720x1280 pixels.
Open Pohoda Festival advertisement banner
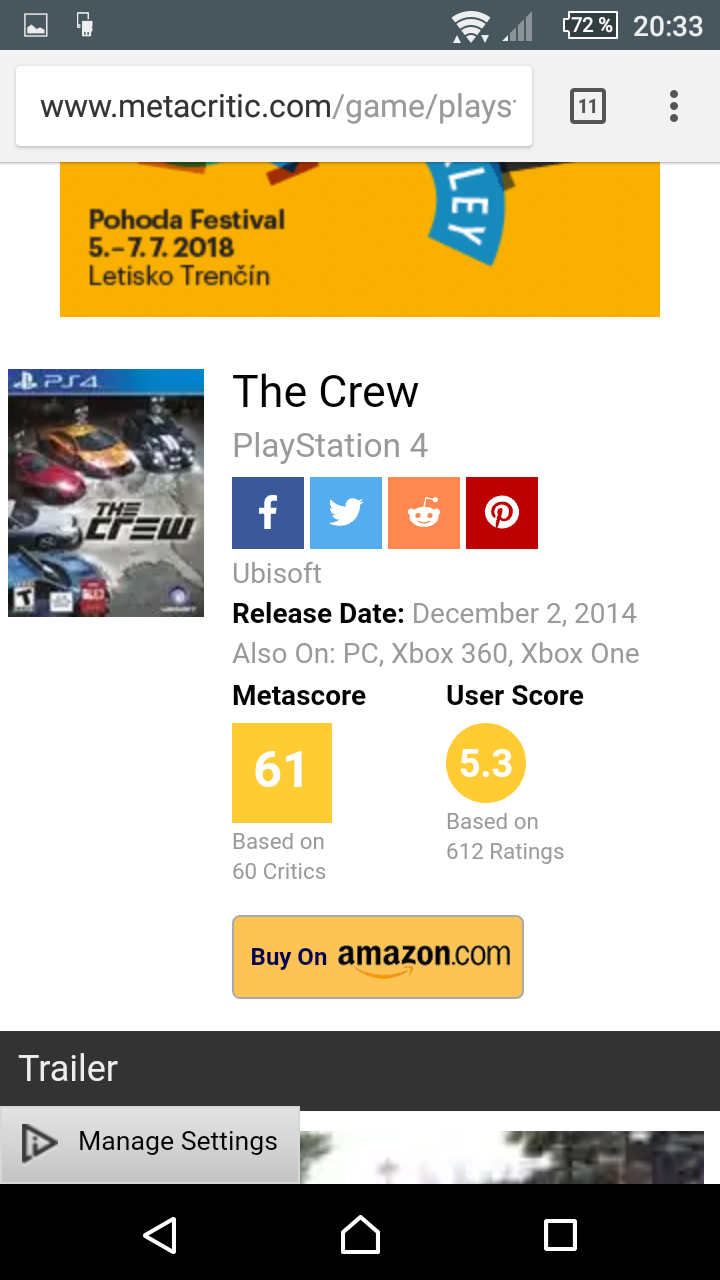click(360, 240)
